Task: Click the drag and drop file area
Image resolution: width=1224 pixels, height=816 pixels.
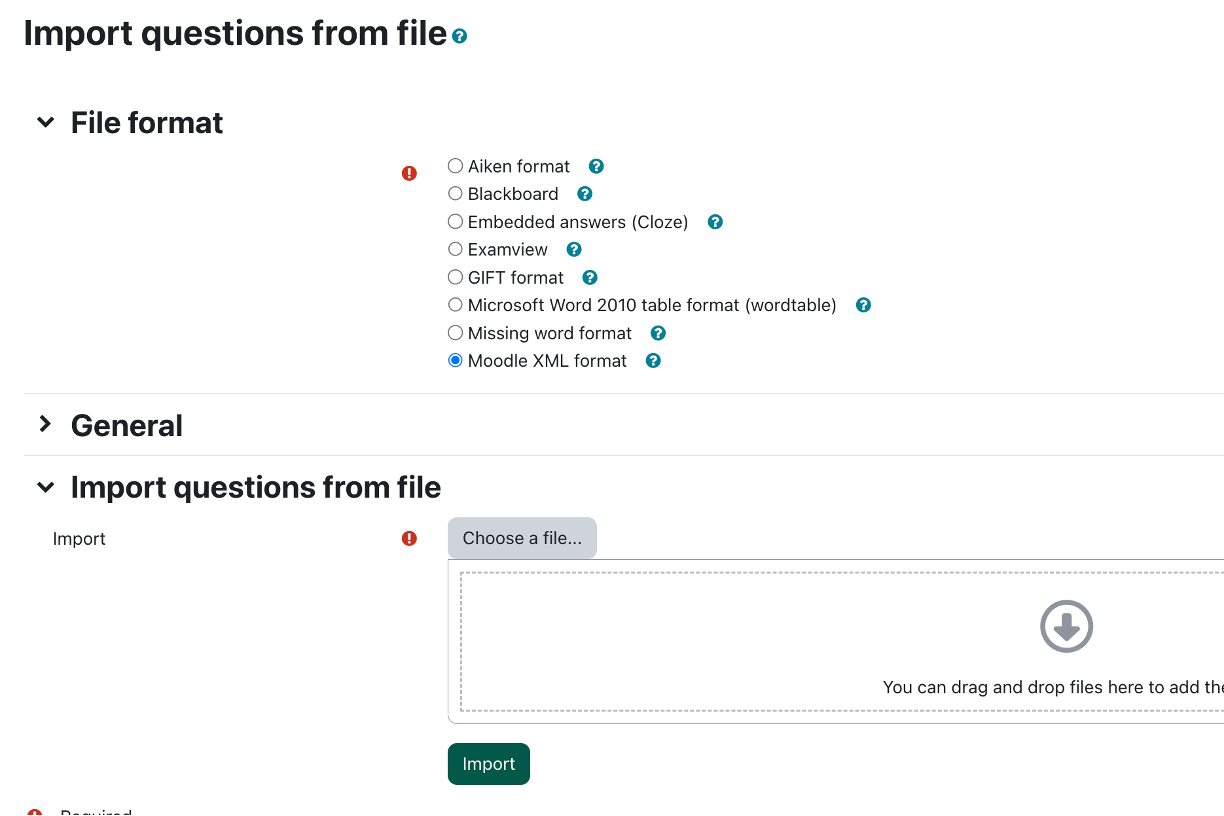Action: point(840,640)
